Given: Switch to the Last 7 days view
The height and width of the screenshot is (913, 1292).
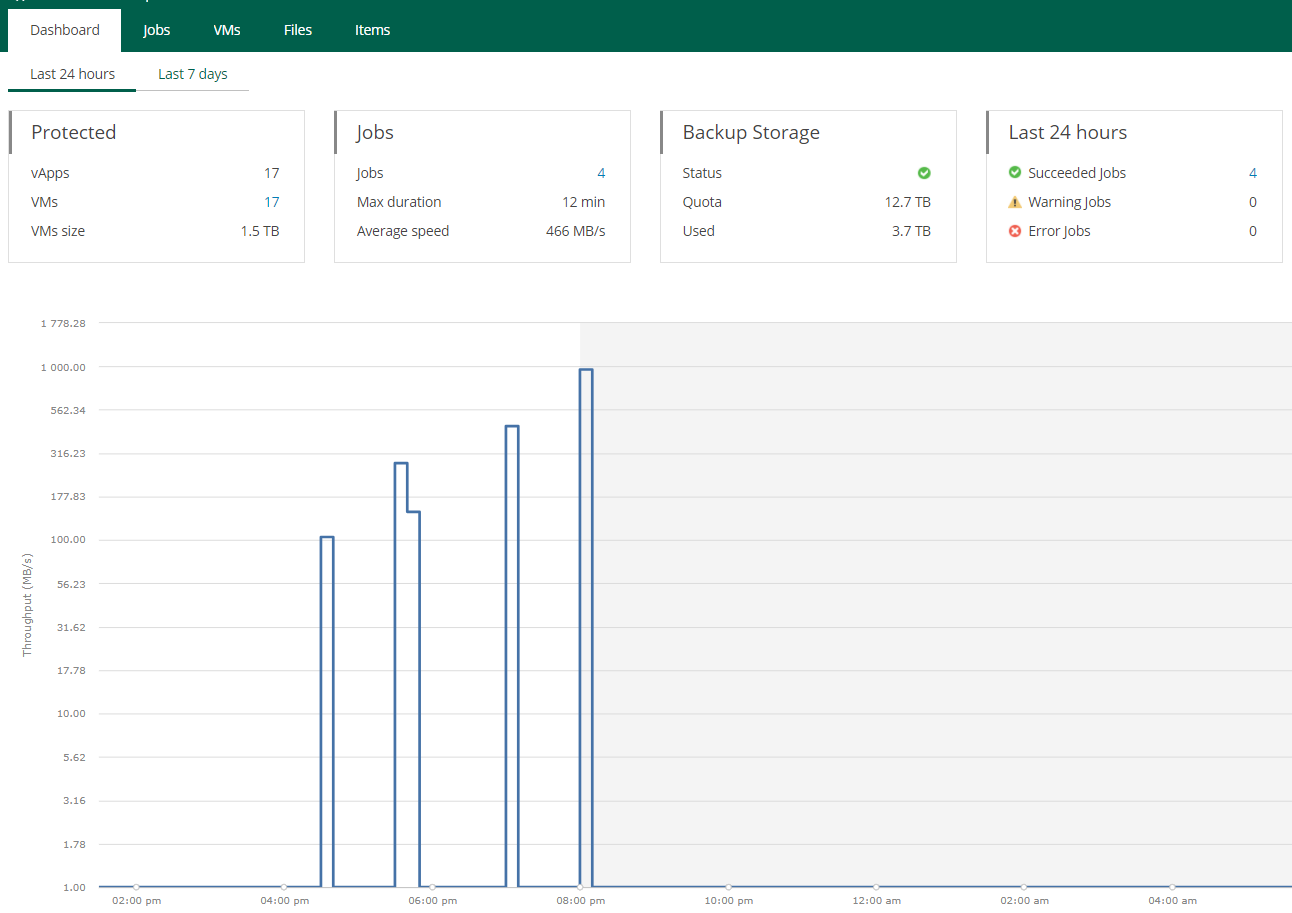Looking at the screenshot, I should [192, 73].
